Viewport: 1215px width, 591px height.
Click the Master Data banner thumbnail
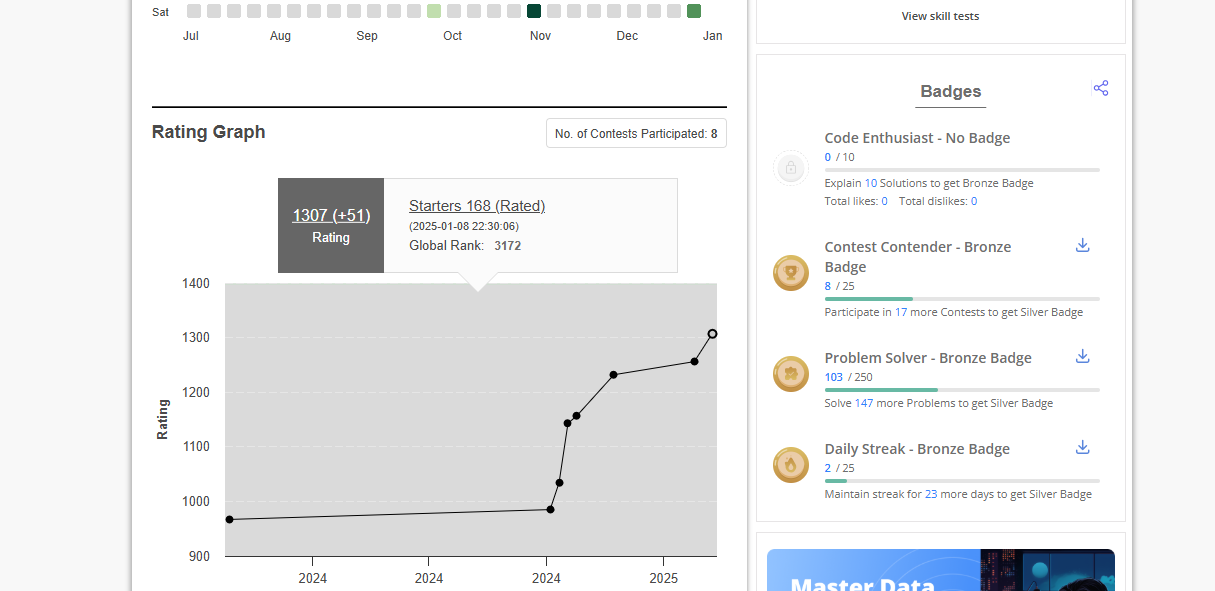[x=940, y=570]
